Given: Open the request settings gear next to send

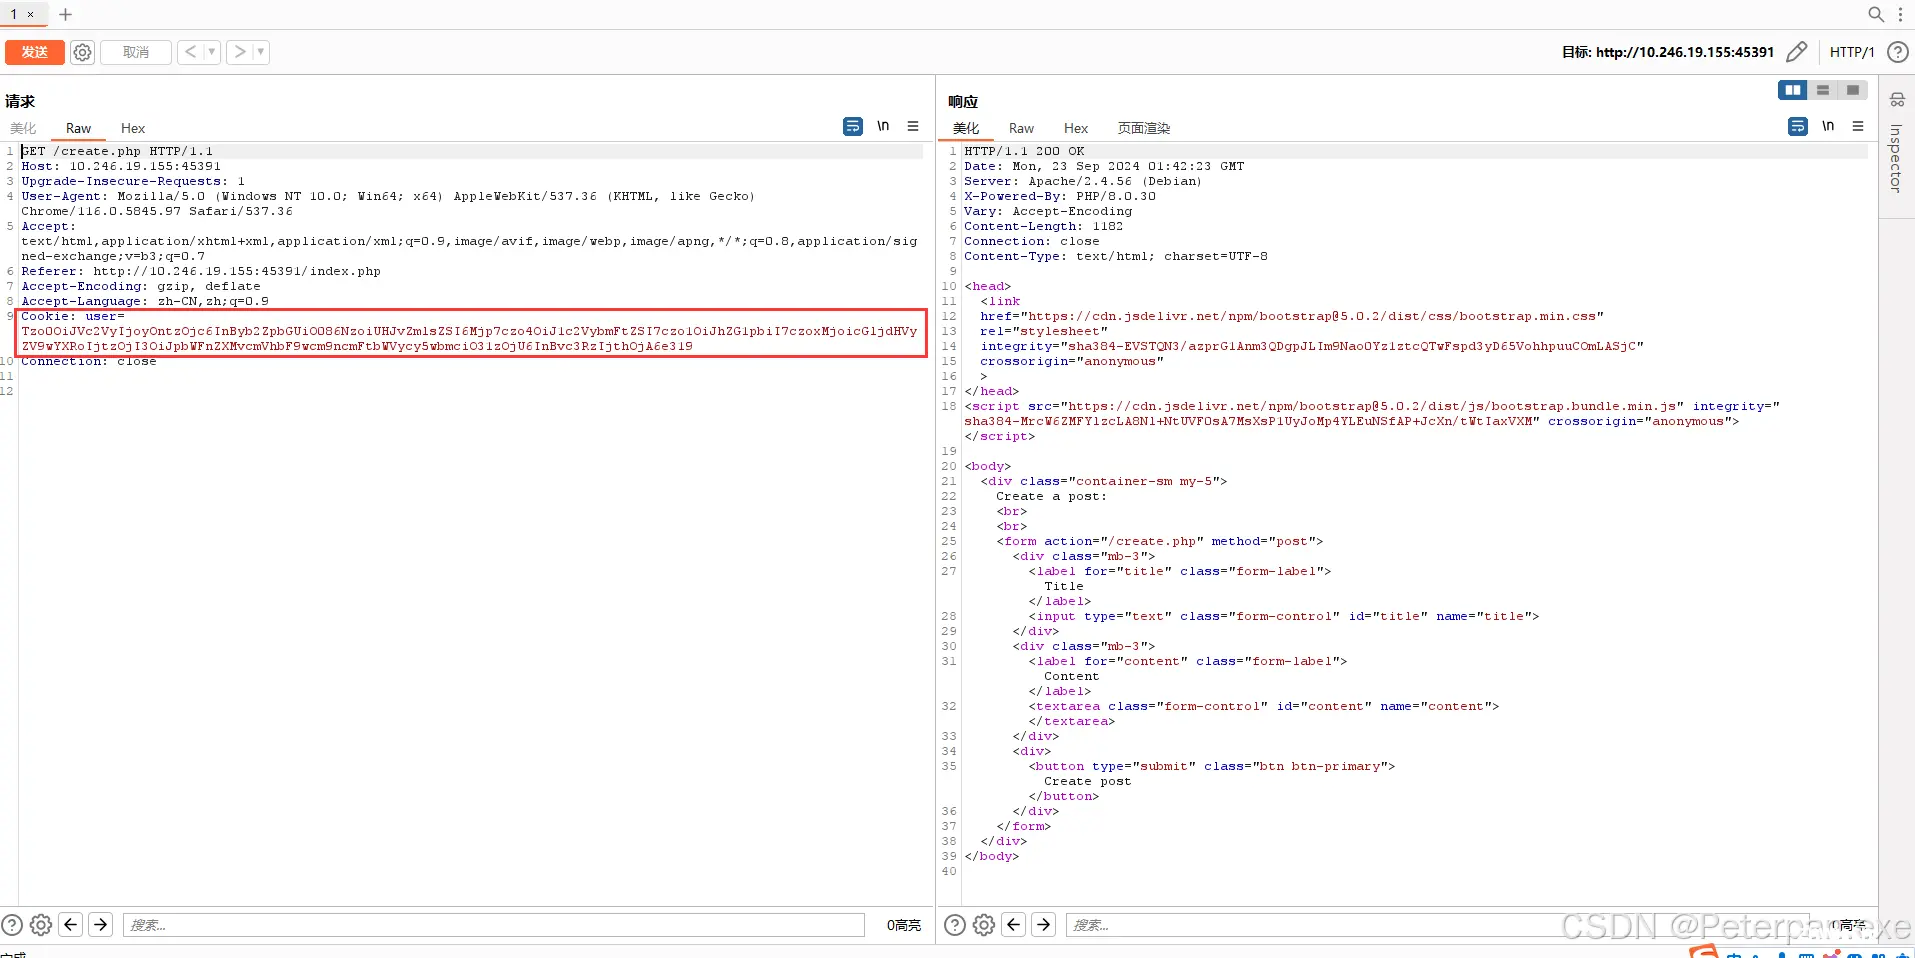Looking at the screenshot, I should 83,52.
